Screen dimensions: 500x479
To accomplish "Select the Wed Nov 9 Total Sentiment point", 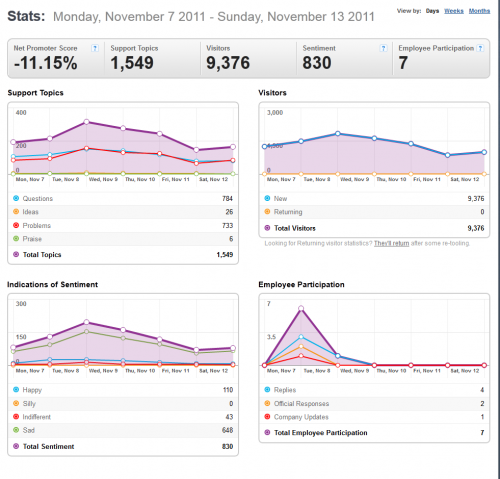I will [x=86, y=322].
